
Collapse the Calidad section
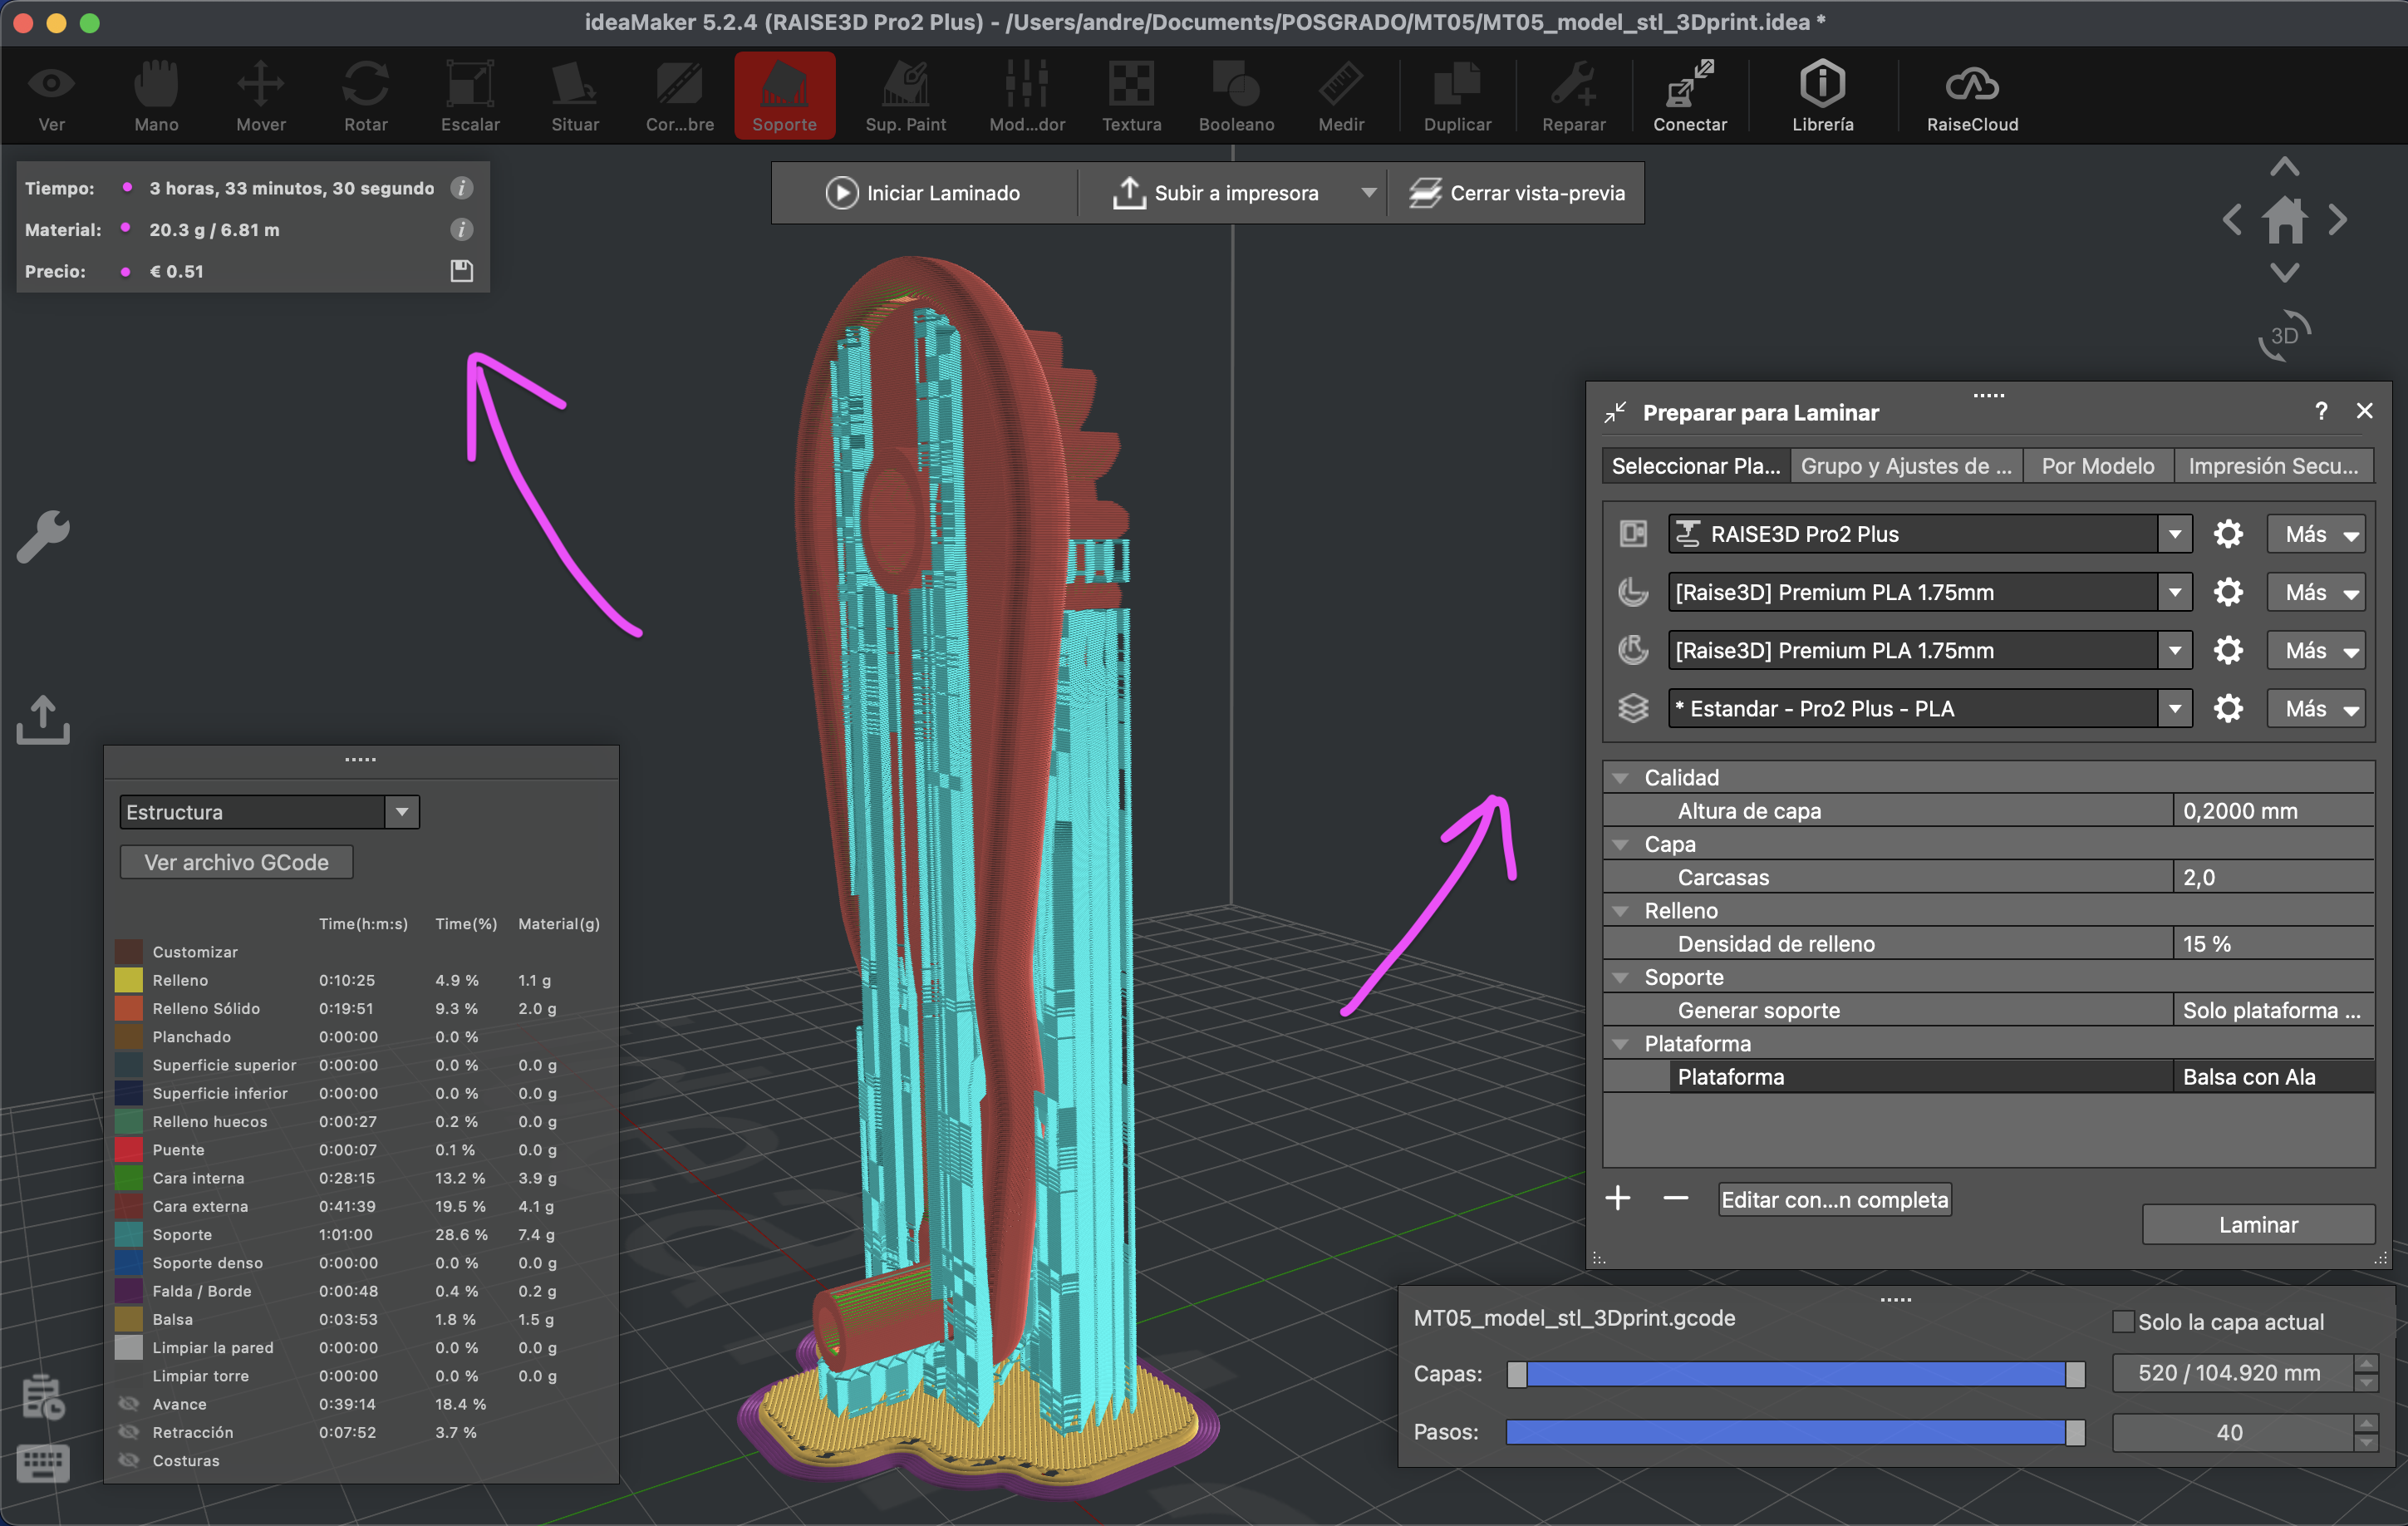point(1621,778)
